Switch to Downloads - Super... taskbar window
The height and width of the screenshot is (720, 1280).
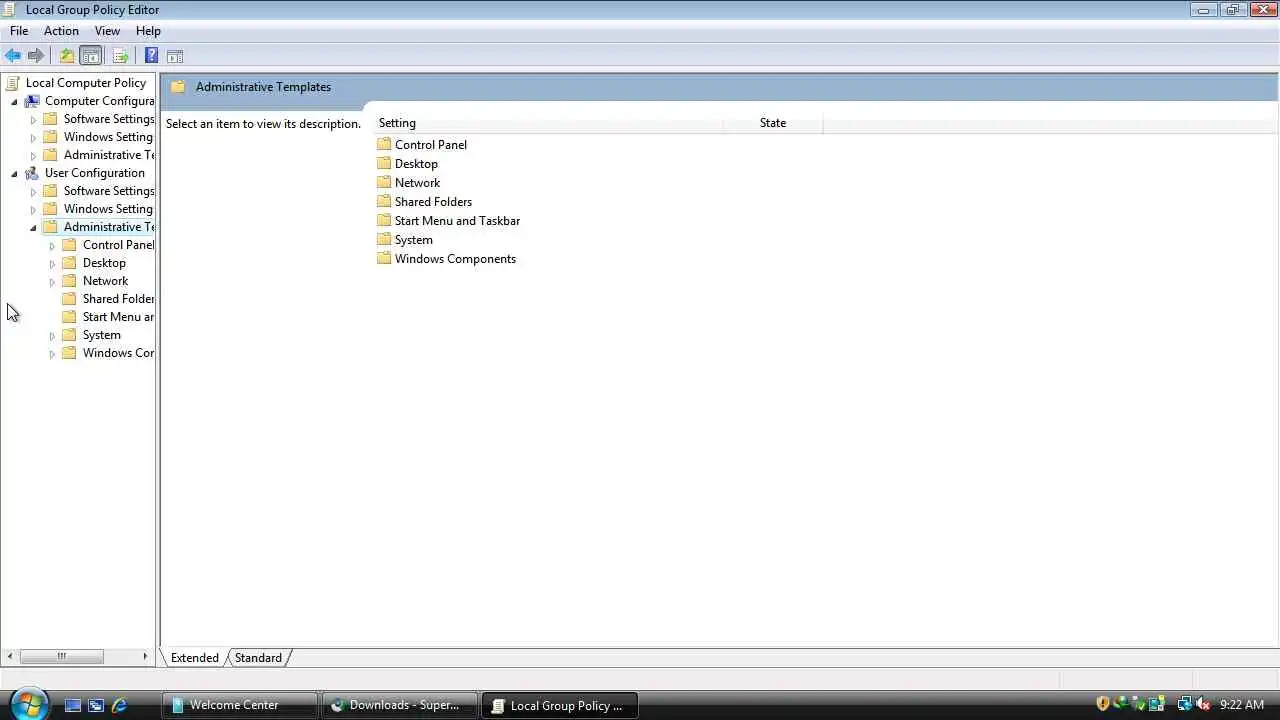(x=400, y=705)
